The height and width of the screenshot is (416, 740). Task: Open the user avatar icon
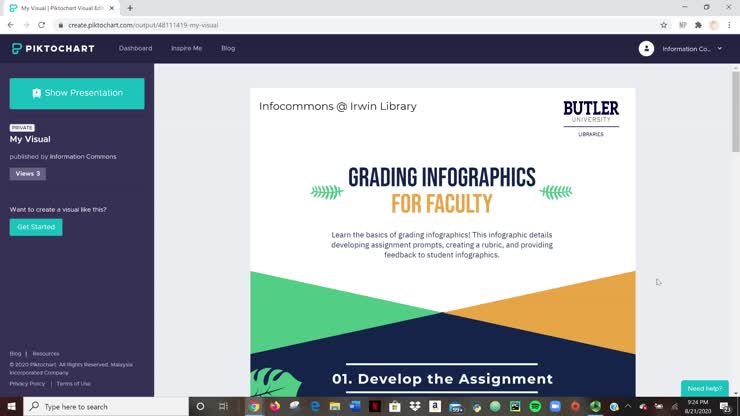tap(646, 49)
